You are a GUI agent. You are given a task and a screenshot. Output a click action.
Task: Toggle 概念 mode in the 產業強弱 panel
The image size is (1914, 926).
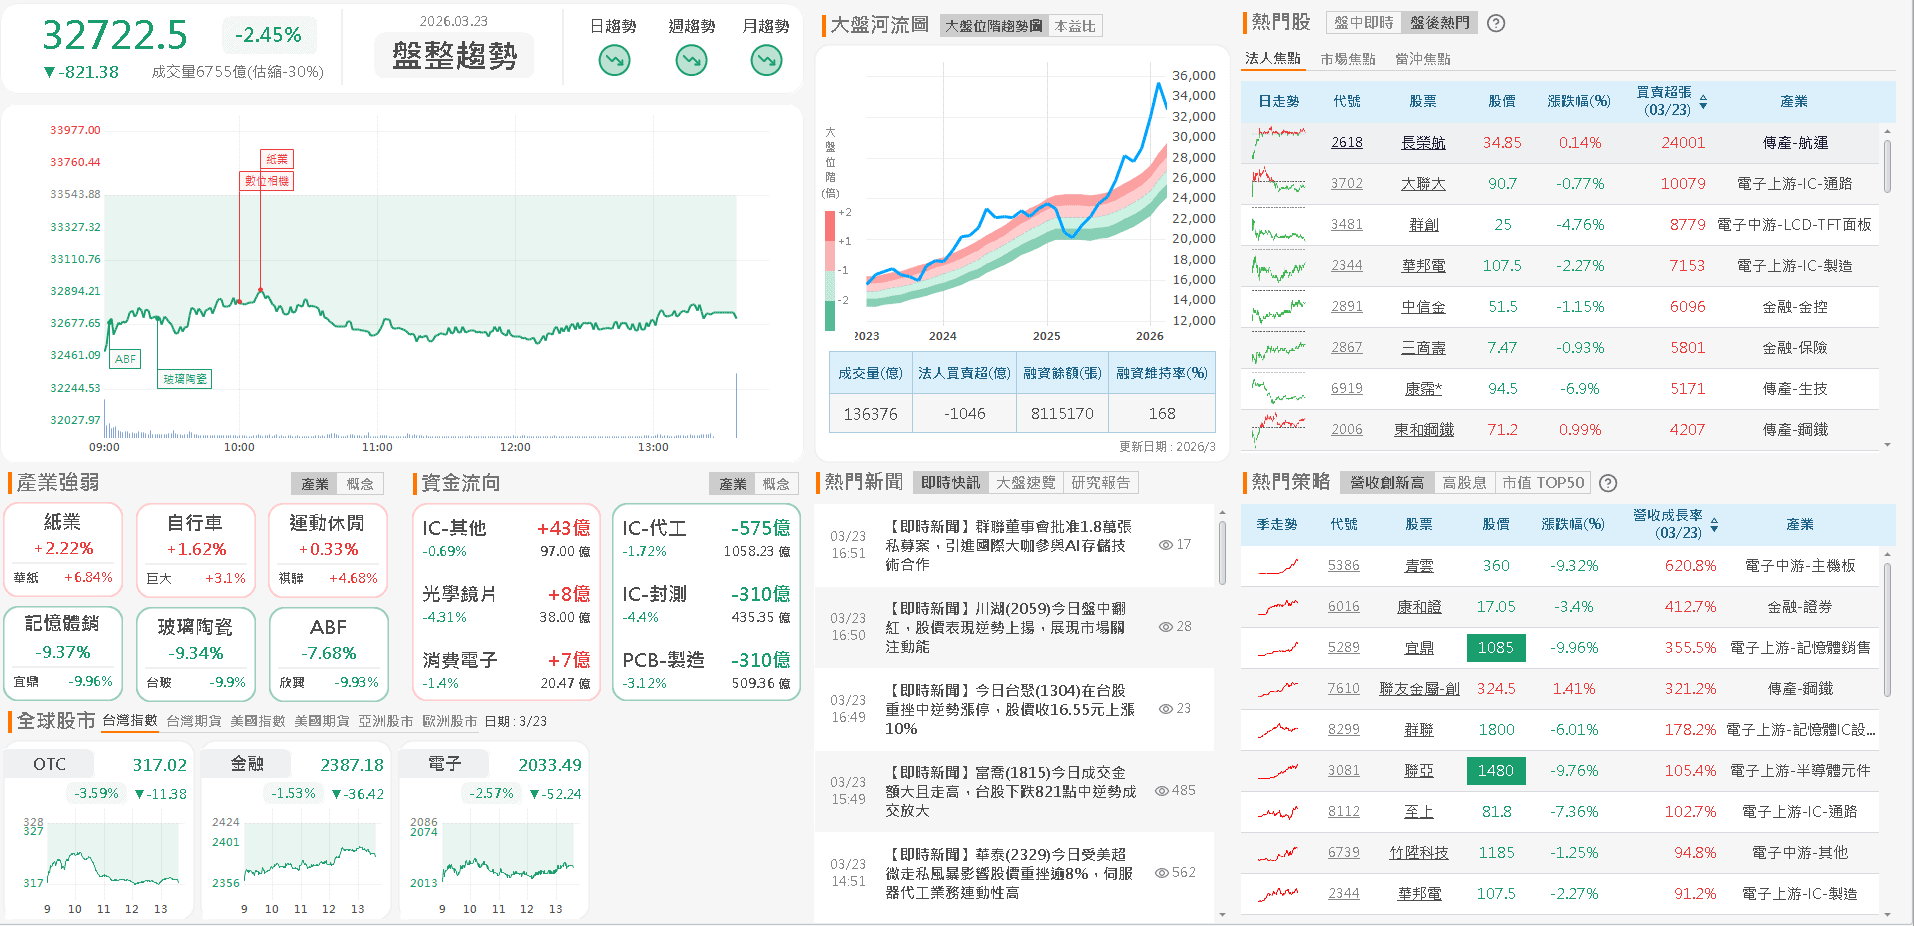[361, 483]
